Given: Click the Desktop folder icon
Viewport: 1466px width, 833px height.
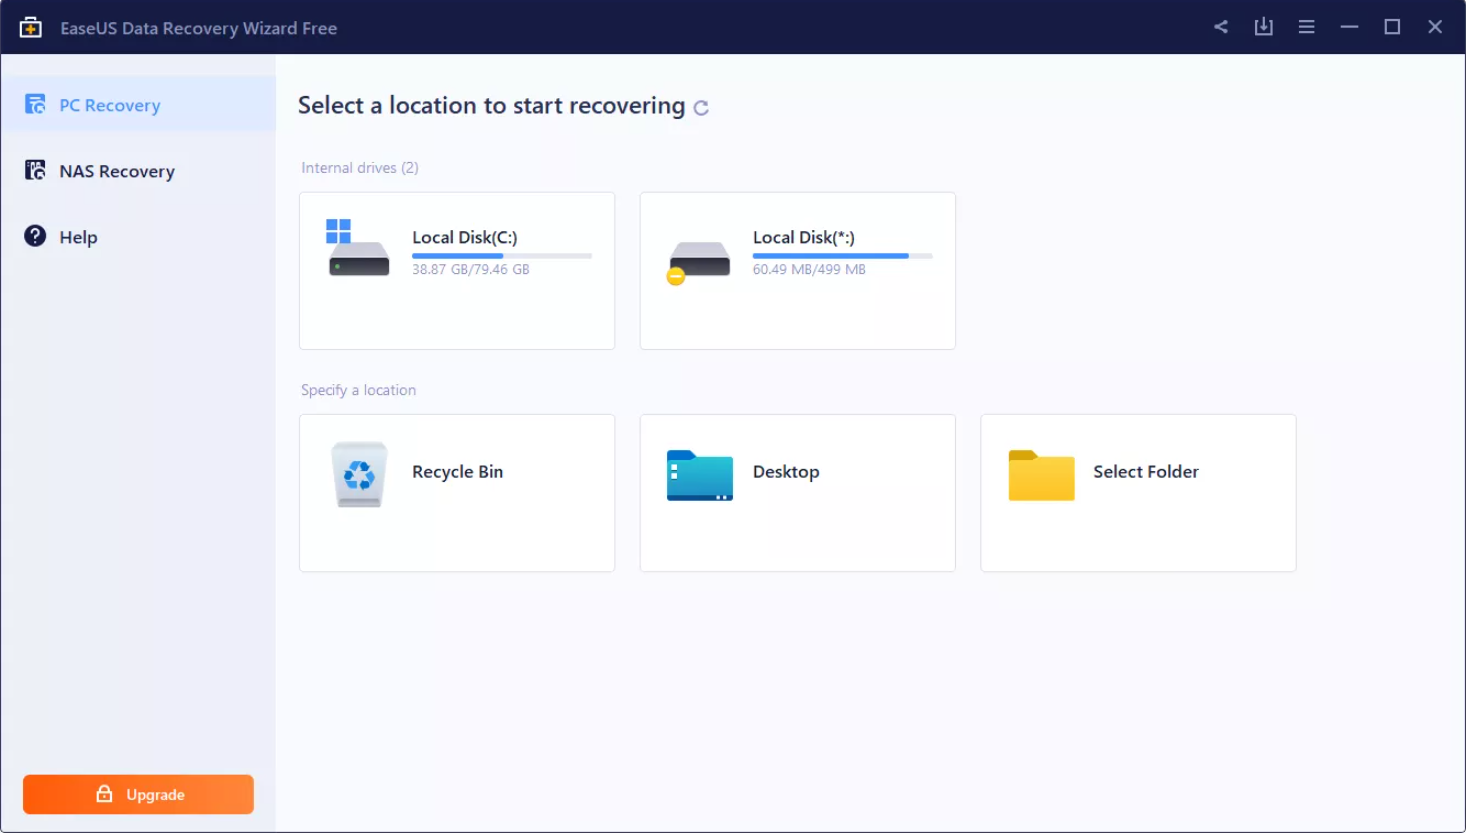Looking at the screenshot, I should (x=700, y=475).
